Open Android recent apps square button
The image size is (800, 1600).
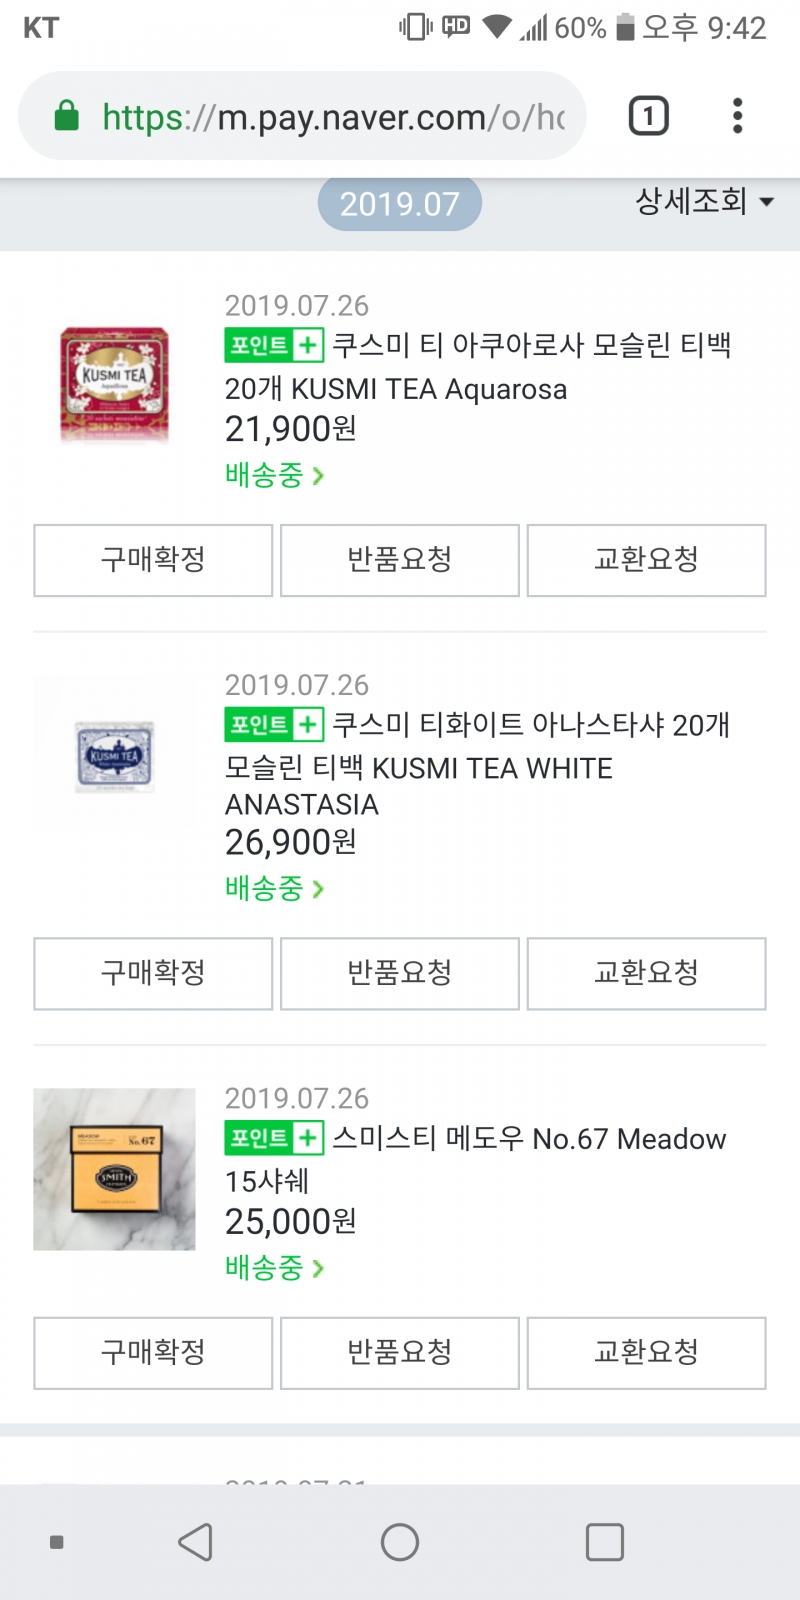604,1542
